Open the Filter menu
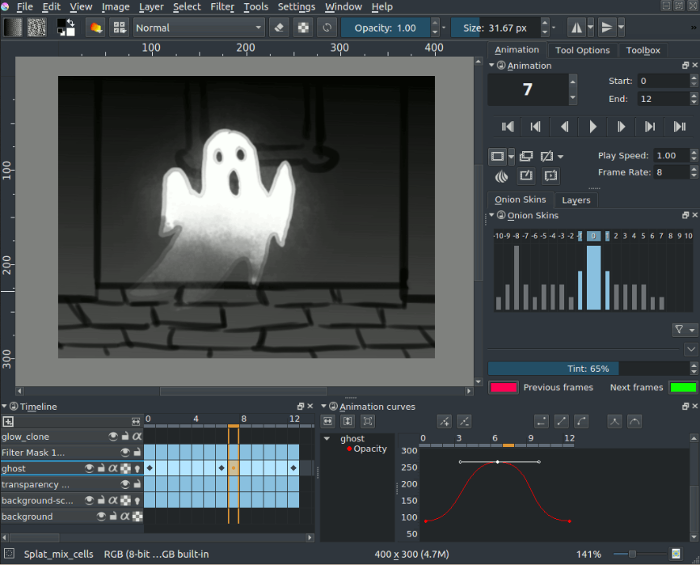The width and height of the screenshot is (700, 565). (x=222, y=7)
